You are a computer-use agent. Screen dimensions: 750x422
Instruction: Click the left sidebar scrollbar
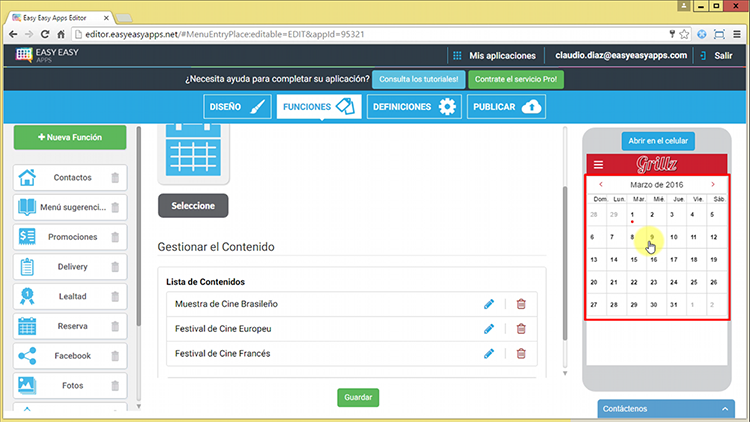[x=139, y=227]
